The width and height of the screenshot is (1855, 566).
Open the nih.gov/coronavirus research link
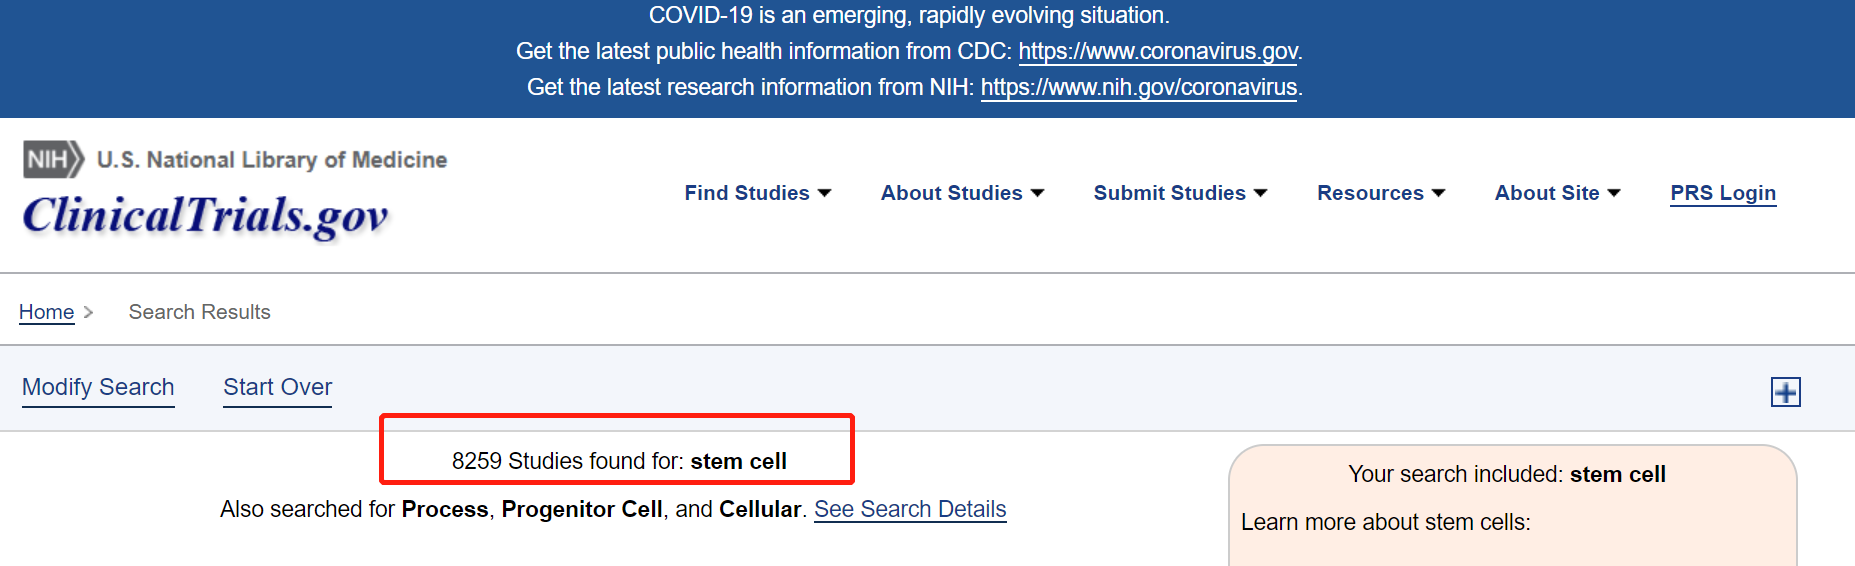1139,87
